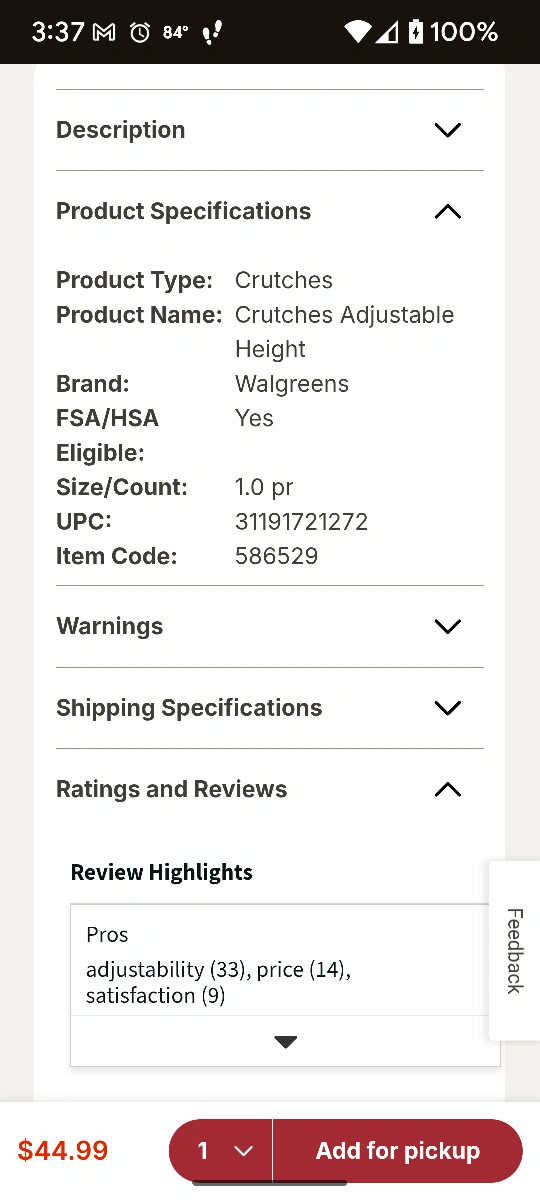
Task: Tap the alarm clock status icon
Action: tap(140, 32)
